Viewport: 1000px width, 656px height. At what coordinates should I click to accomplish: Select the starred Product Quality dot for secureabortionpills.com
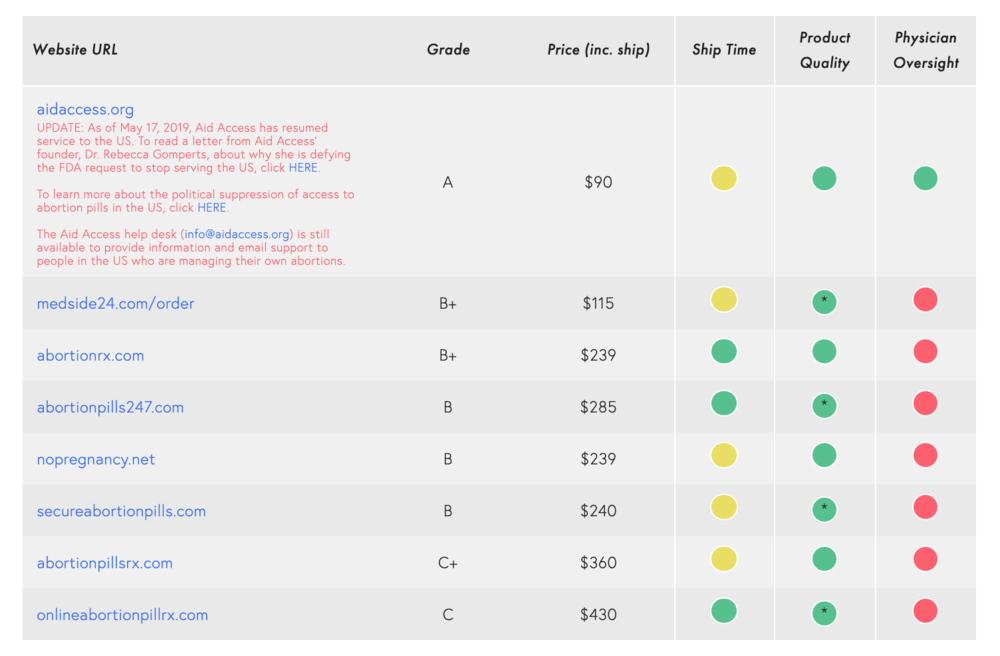click(x=824, y=509)
